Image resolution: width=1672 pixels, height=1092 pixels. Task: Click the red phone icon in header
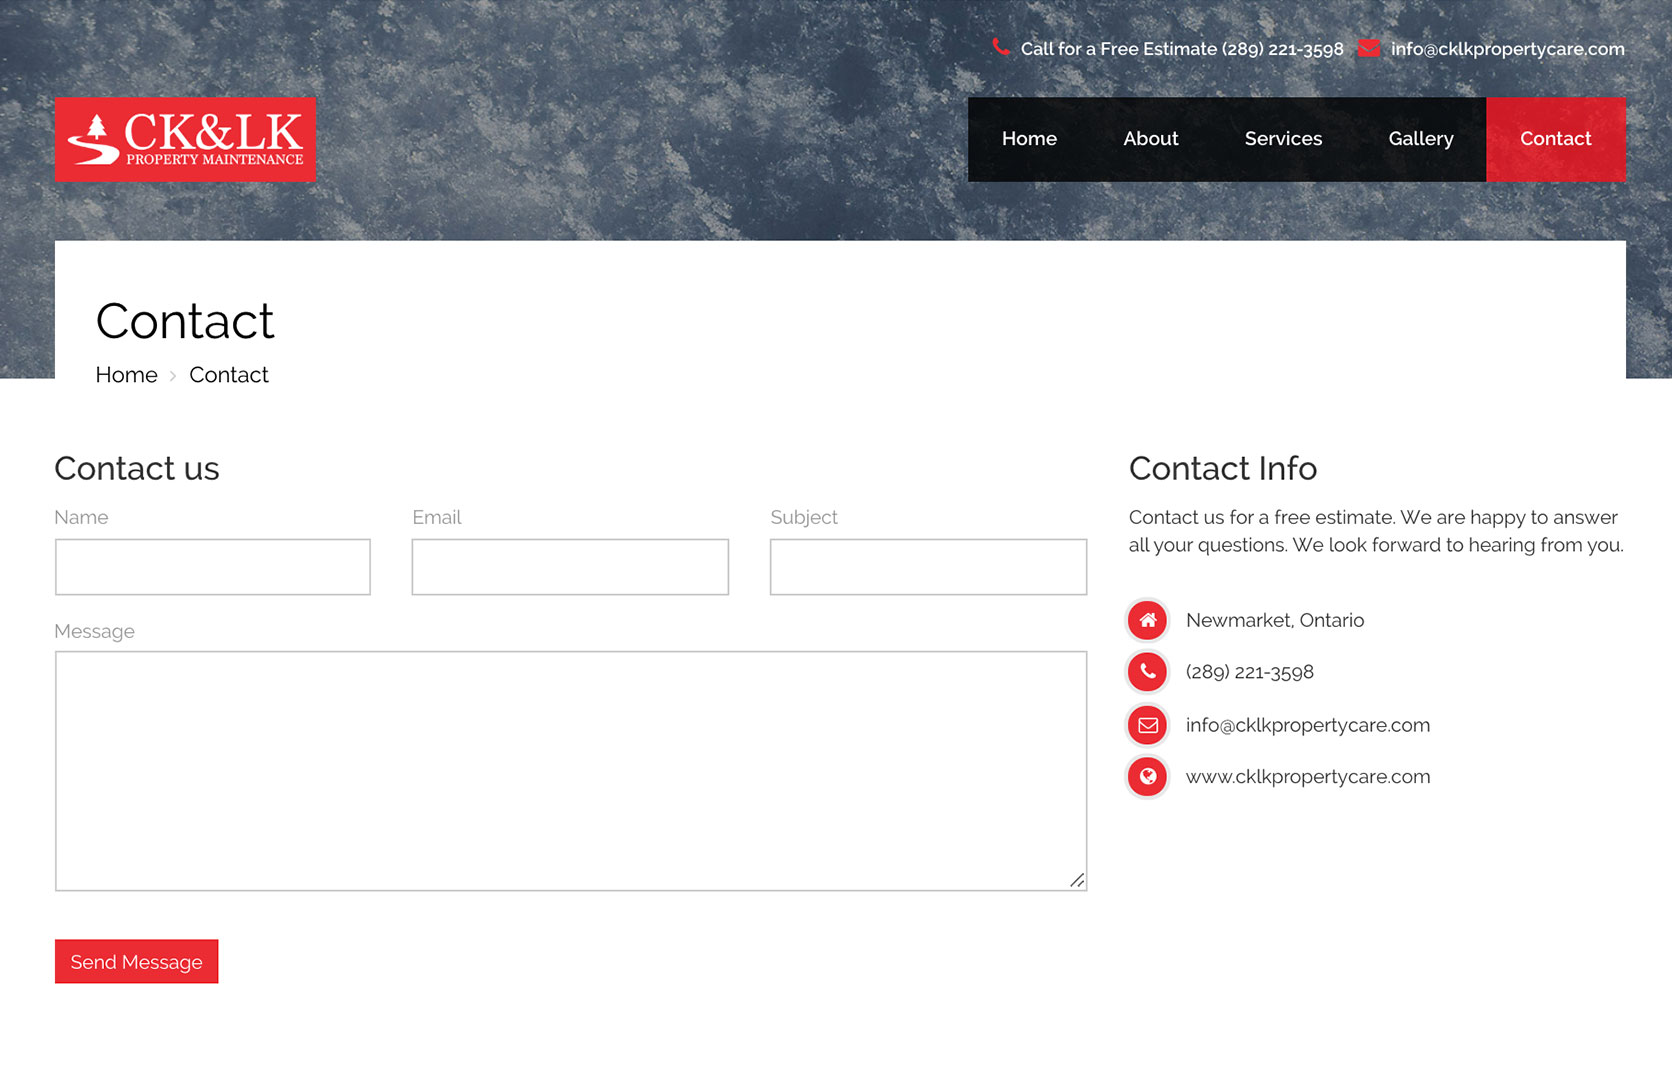pos(1000,48)
